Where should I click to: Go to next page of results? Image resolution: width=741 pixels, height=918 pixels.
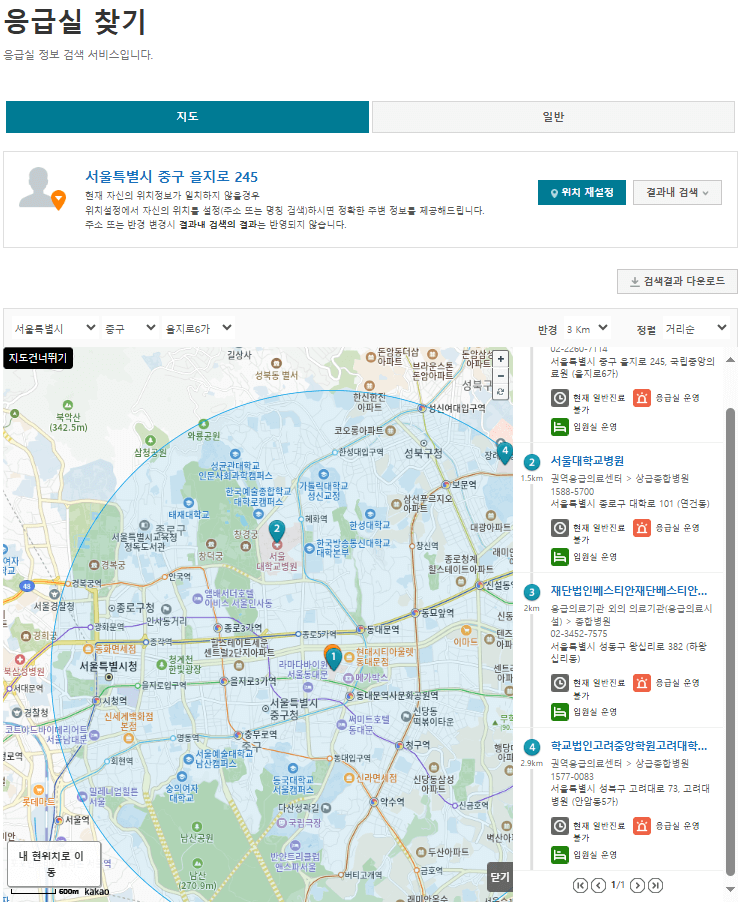[x=637, y=885]
